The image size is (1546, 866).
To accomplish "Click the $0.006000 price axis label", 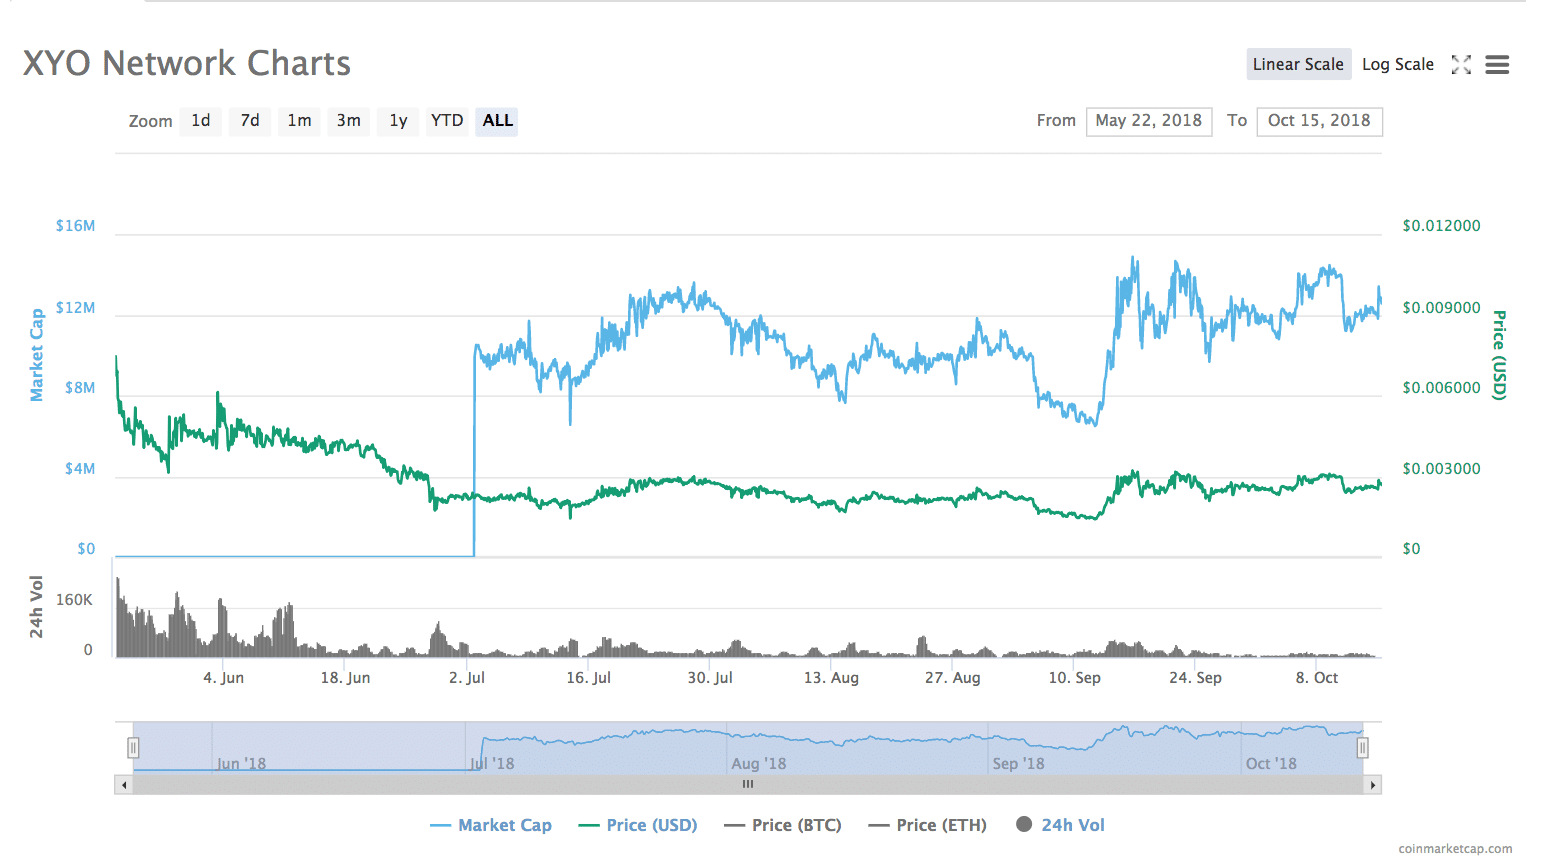I will click(1441, 388).
